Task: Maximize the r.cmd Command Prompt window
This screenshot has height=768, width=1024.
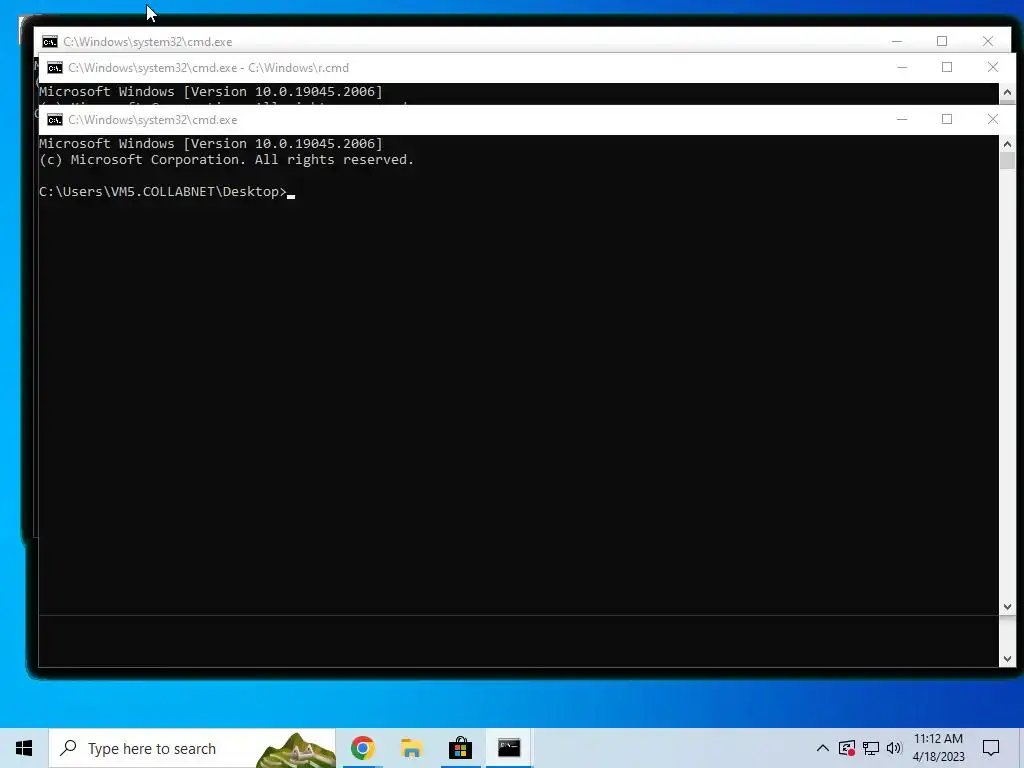Action: point(947,67)
